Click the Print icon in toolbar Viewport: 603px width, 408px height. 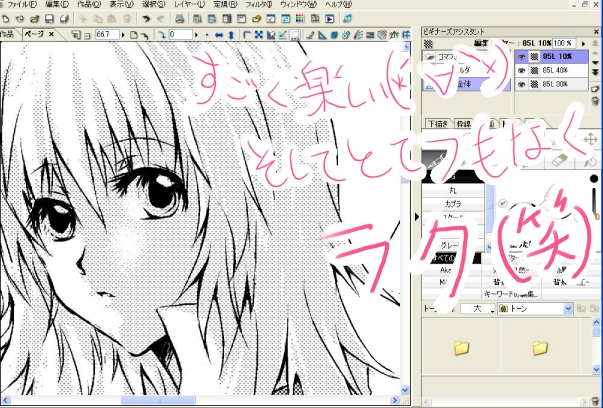[x=180, y=18]
